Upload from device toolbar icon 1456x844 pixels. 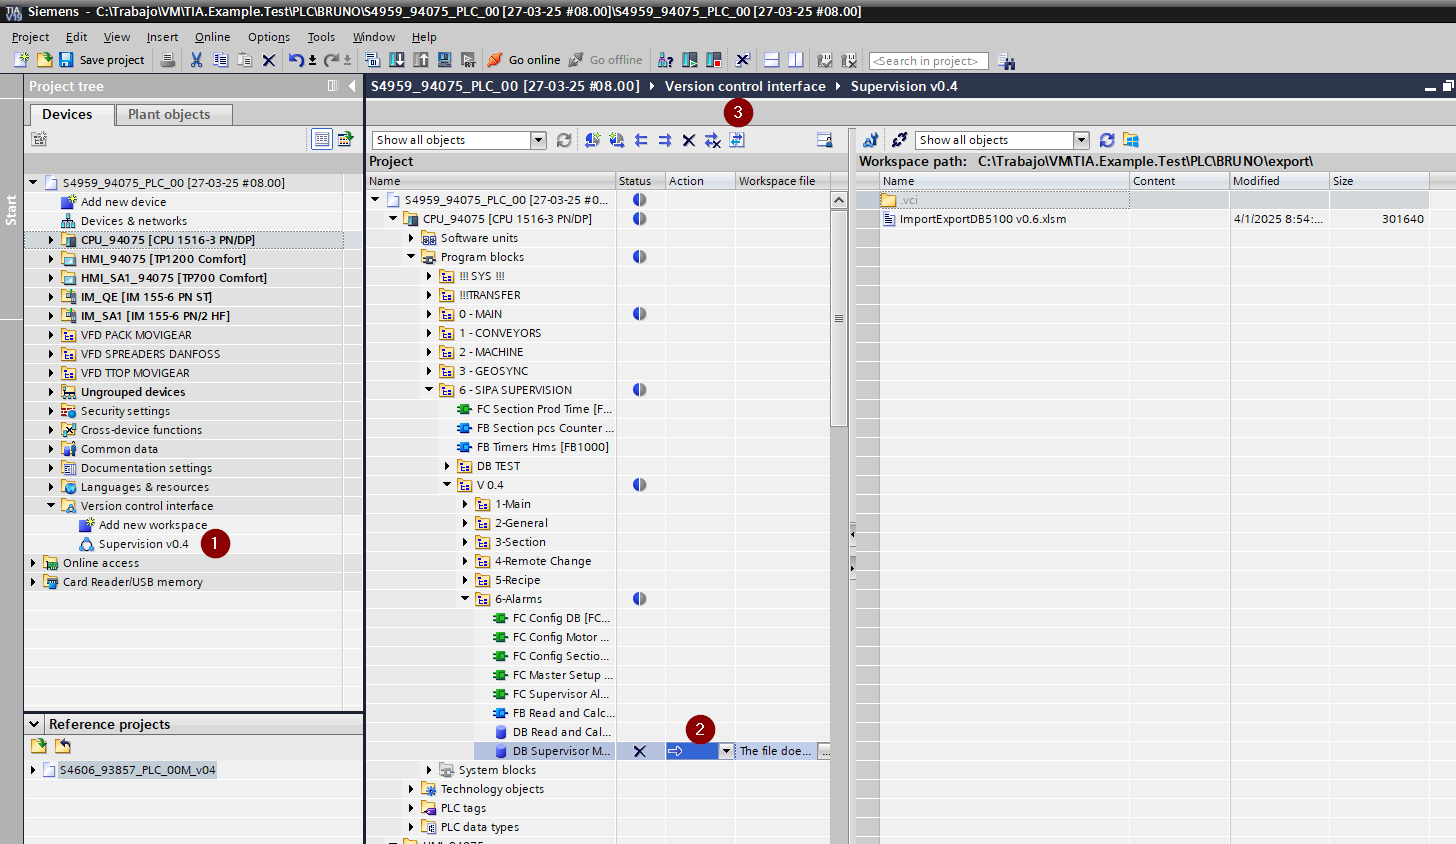coord(421,60)
